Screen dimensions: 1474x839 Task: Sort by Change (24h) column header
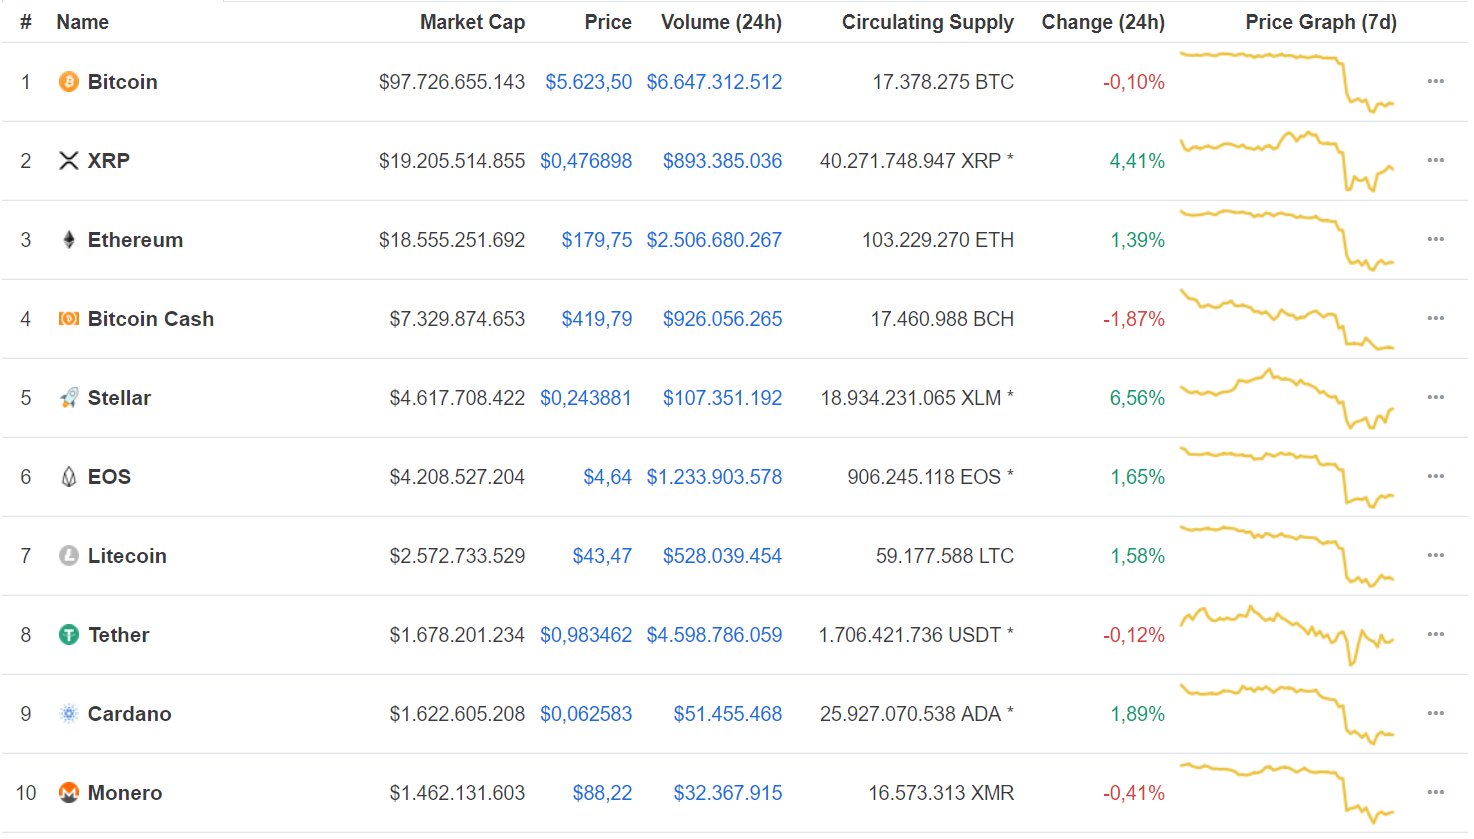pyautogui.click(x=1103, y=22)
